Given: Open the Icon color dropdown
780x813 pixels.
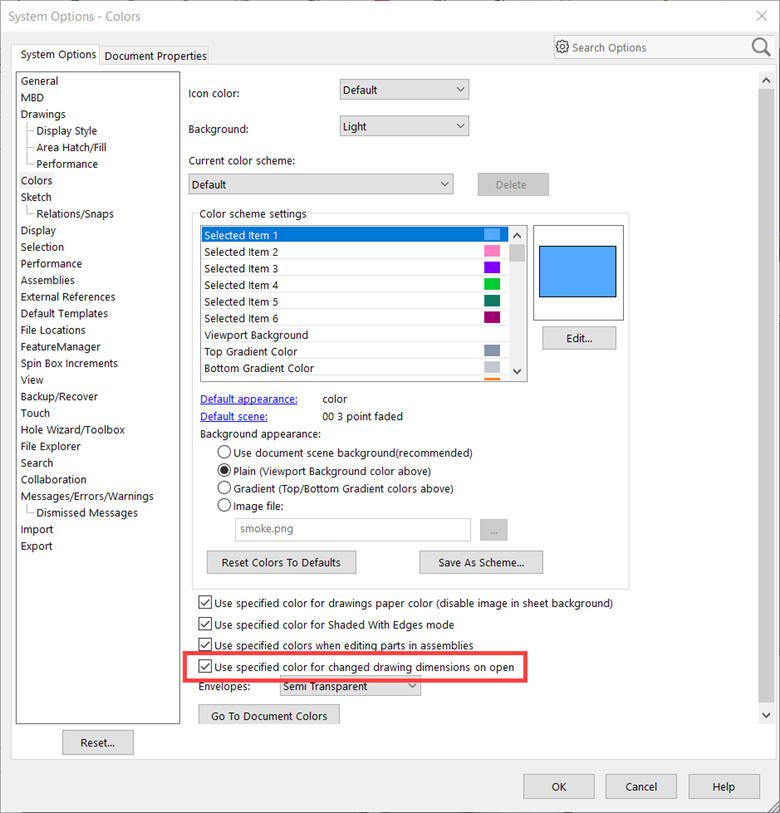Looking at the screenshot, I should coord(404,90).
